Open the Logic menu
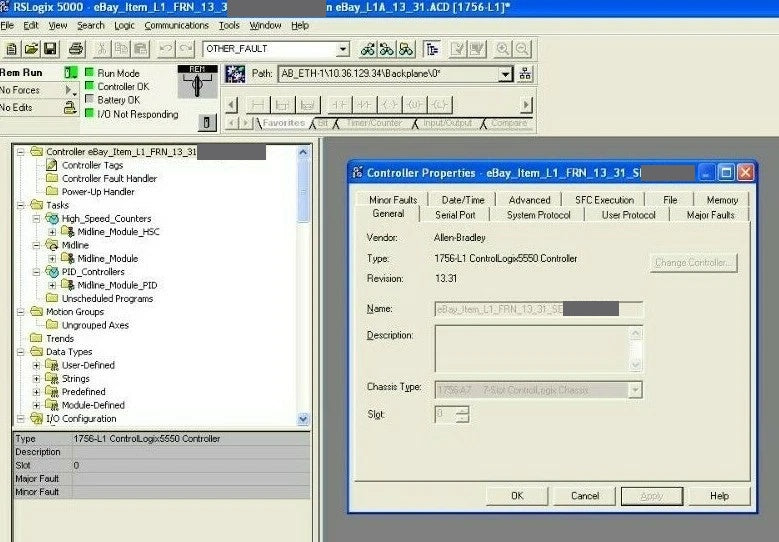This screenshot has width=779, height=542. tap(124, 25)
